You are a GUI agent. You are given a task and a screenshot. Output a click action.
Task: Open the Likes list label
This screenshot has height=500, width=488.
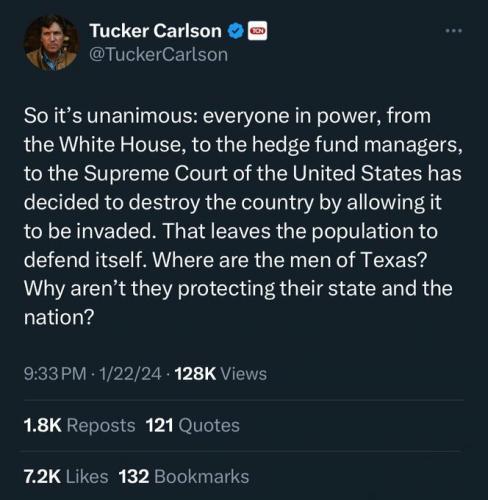[x=87, y=477]
